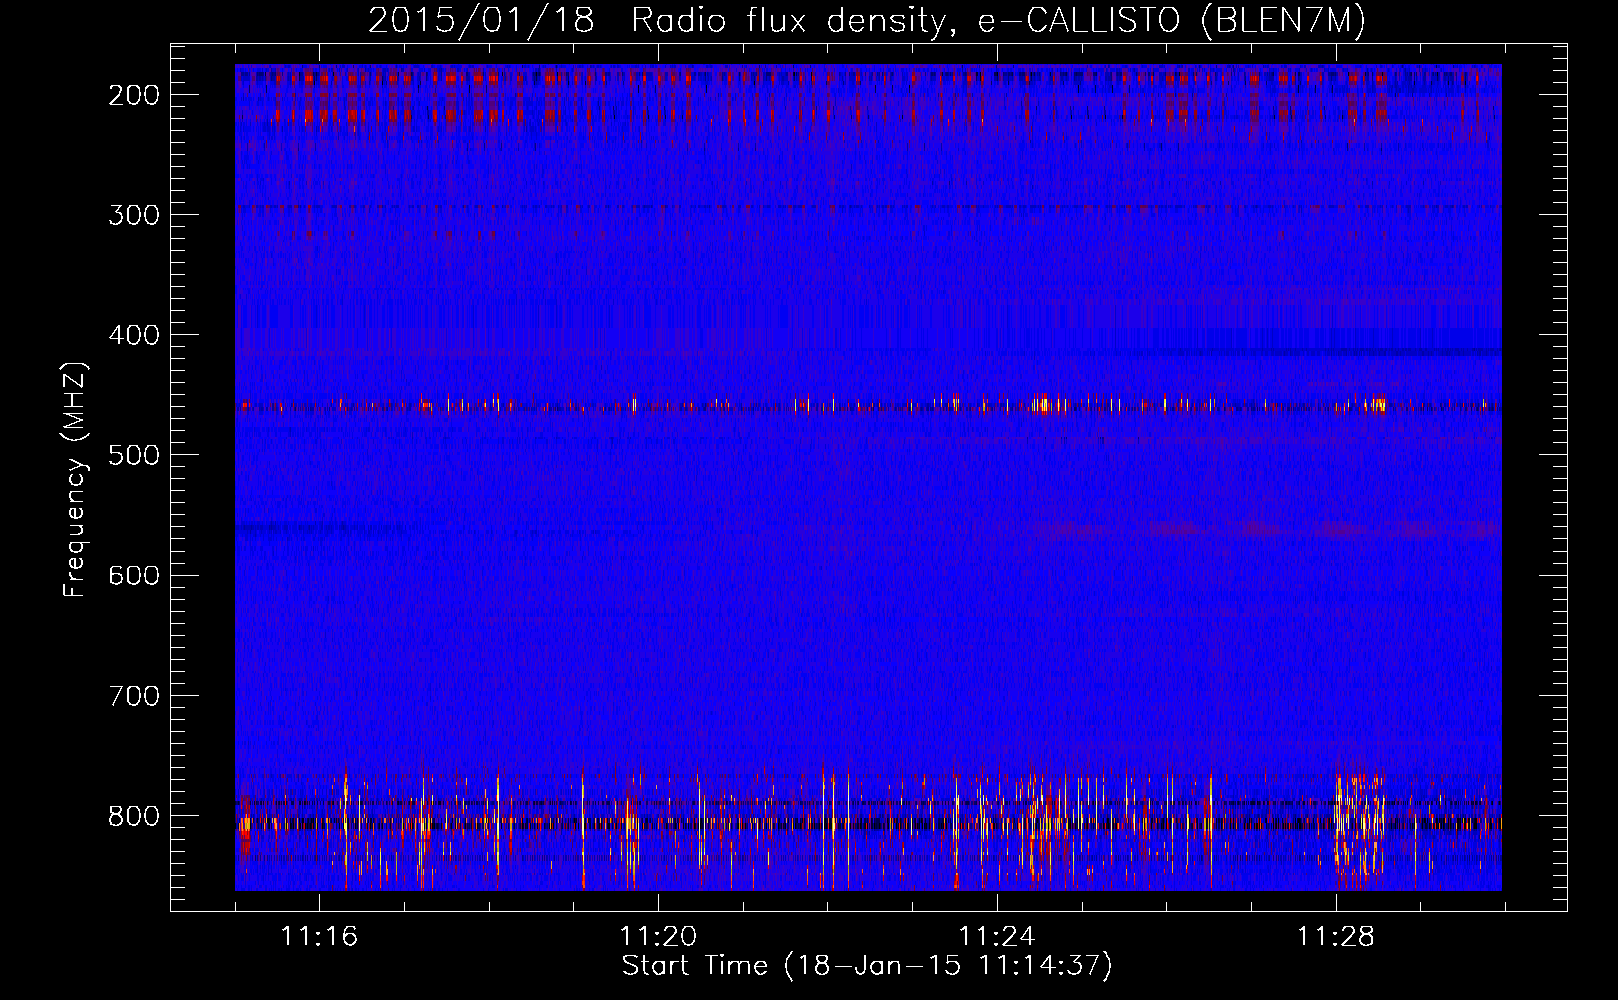Click the 300 frequency tick label
Viewport: 1618px width, 1000px height.
coord(134,215)
